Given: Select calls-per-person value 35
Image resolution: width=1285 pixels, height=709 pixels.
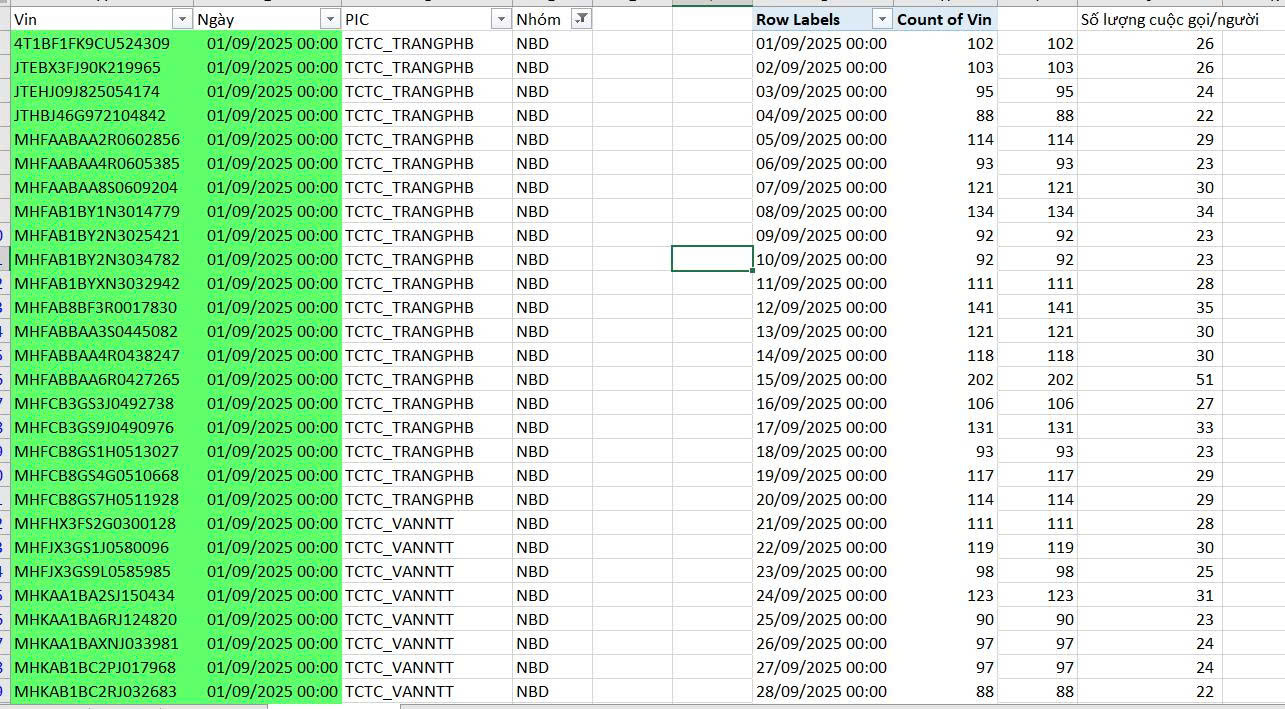Looking at the screenshot, I should click(1149, 307).
